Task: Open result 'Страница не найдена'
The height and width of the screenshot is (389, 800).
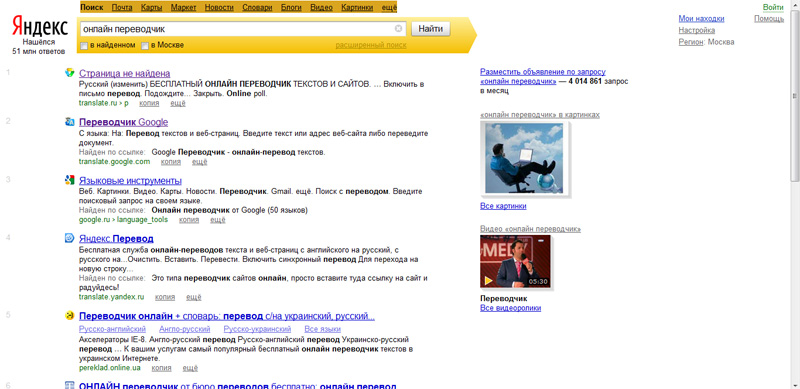Action: pyautogui.click(x=125, y=73)
